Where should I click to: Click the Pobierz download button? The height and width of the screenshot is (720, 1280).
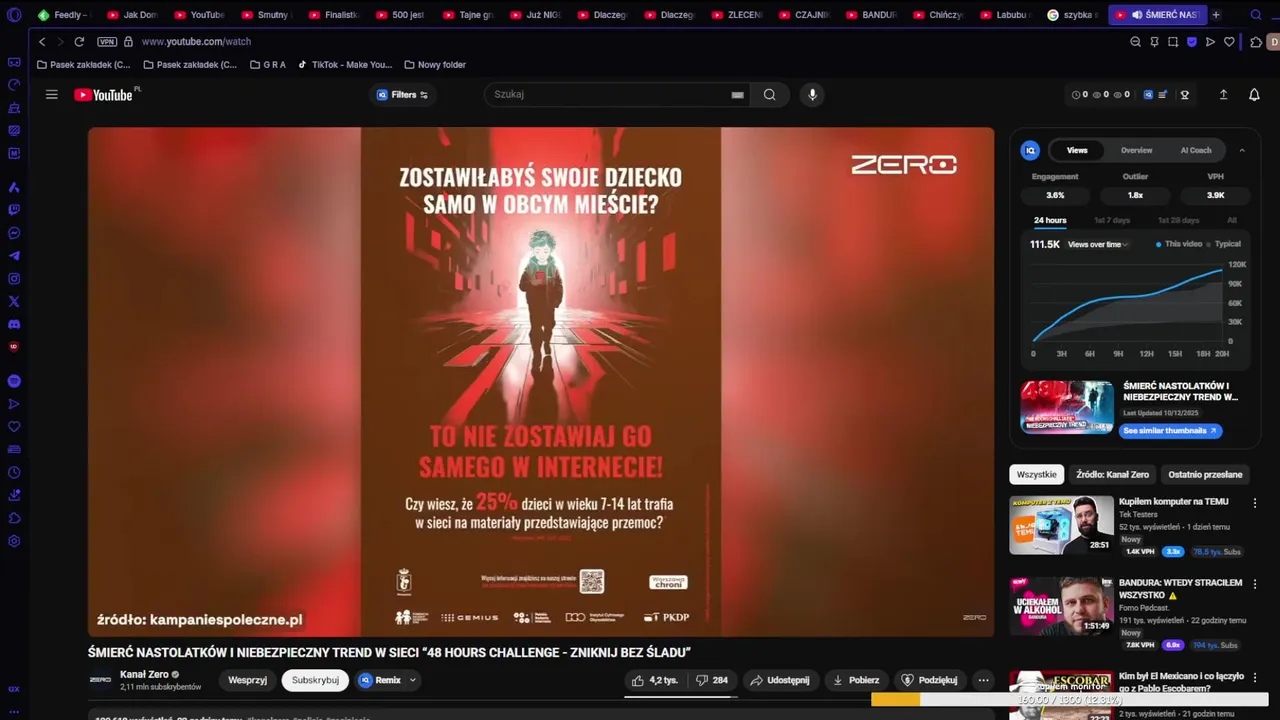click(x=856, y=680)
